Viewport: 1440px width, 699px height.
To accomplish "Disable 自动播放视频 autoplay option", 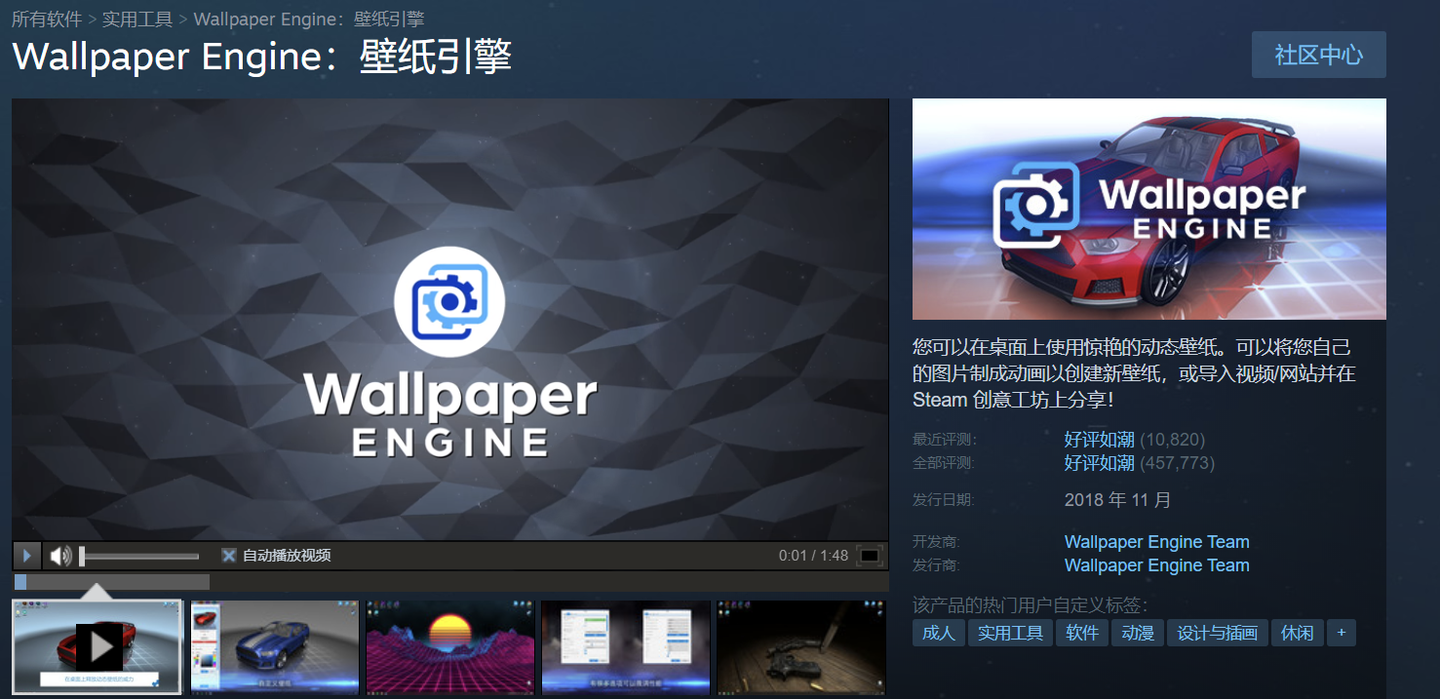I will (x=229, y=555).
